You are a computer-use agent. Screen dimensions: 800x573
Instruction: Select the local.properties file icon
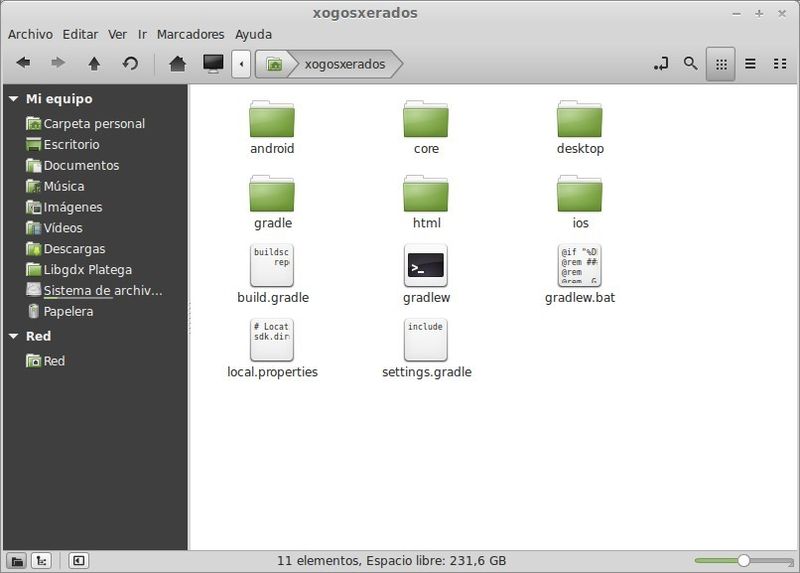point(272,340)
